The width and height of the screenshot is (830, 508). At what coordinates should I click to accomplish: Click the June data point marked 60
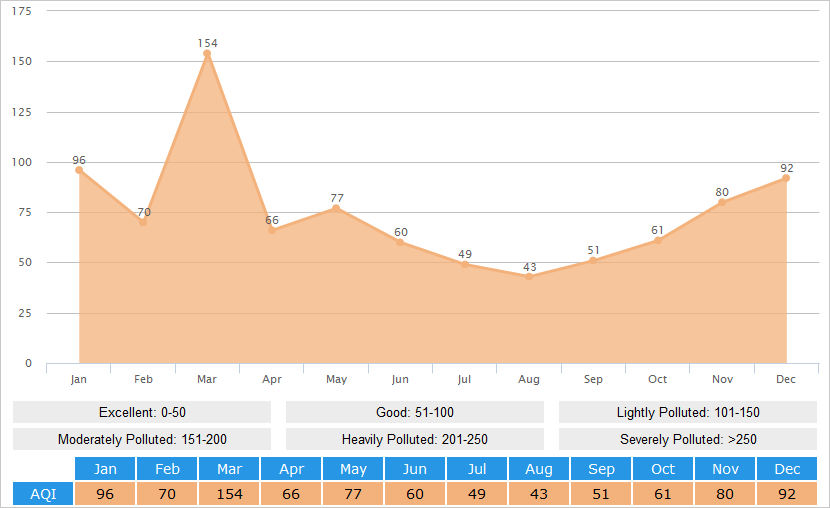pyautogui.click(x=400, y=242)
